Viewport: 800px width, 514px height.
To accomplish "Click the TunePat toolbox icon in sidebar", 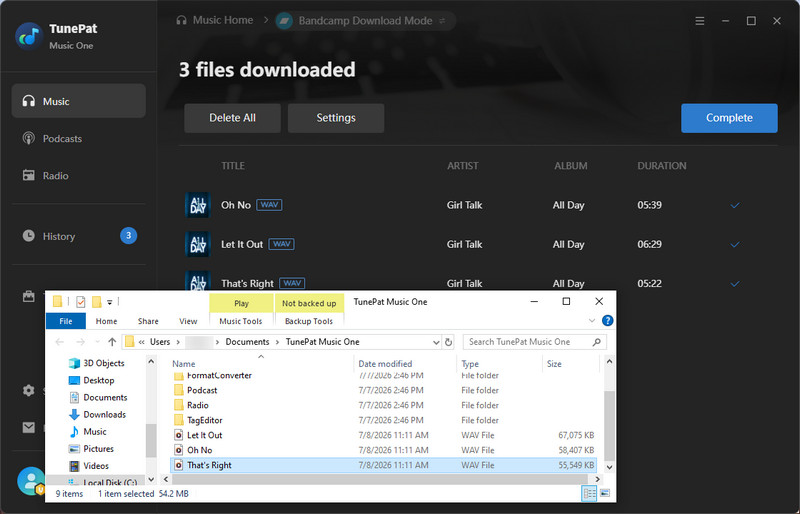I will pyautogui.click(x=29, y=297).
